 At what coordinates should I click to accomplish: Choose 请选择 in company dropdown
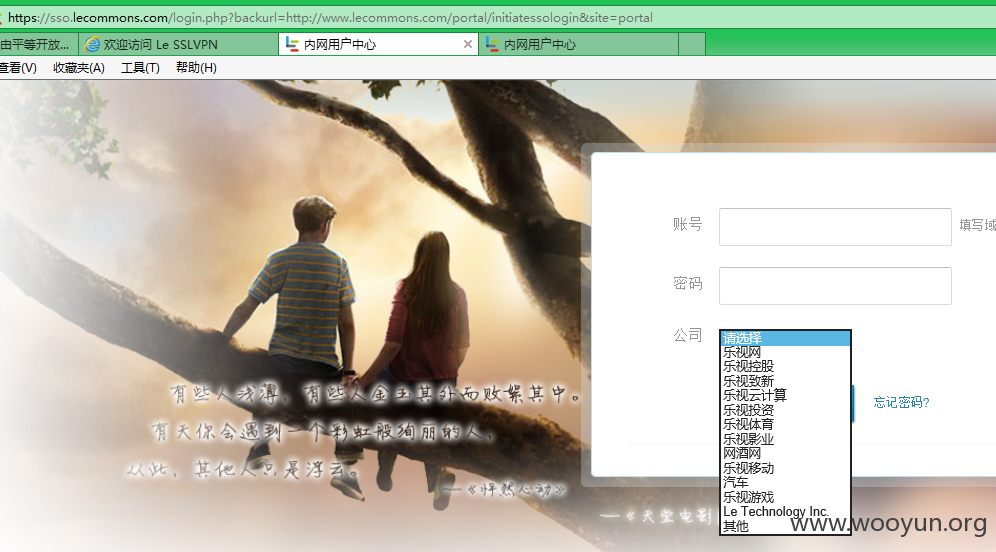(x=786, y=338)
